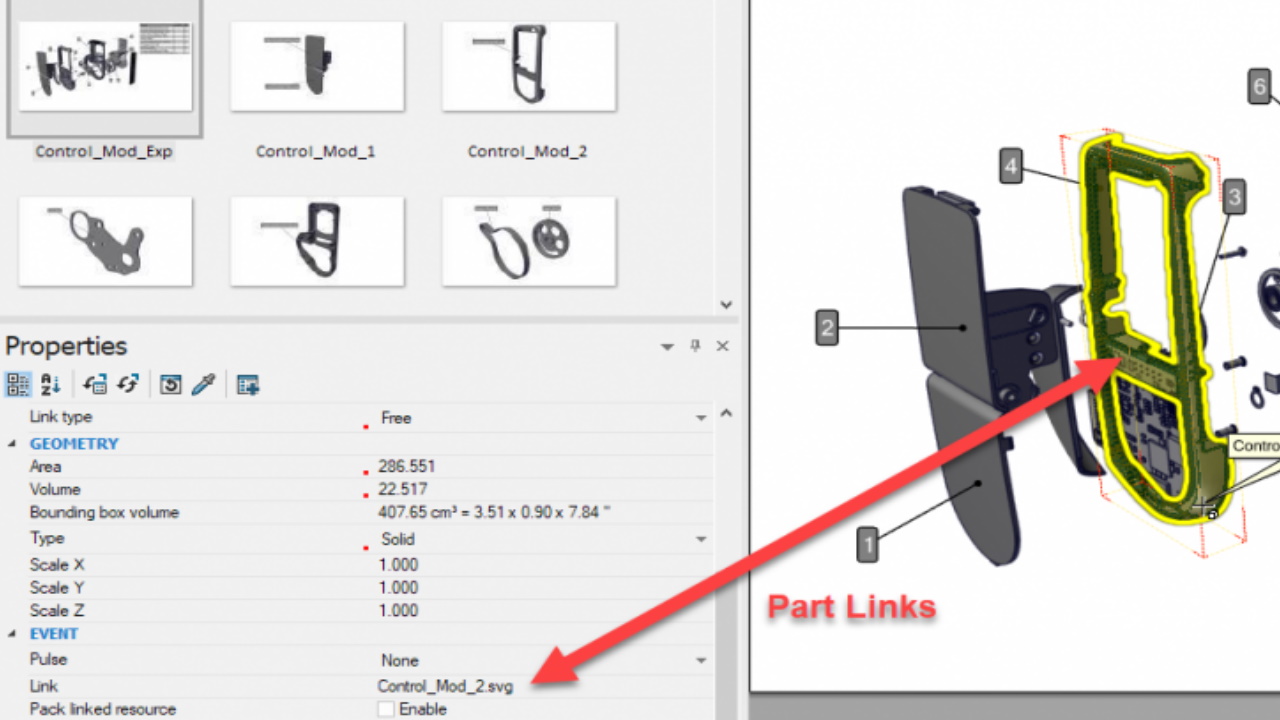Collapse the GEOMETRY section
Image resolution: width=1280 pixels, height=720 pixels.
[x=12, y=443]
